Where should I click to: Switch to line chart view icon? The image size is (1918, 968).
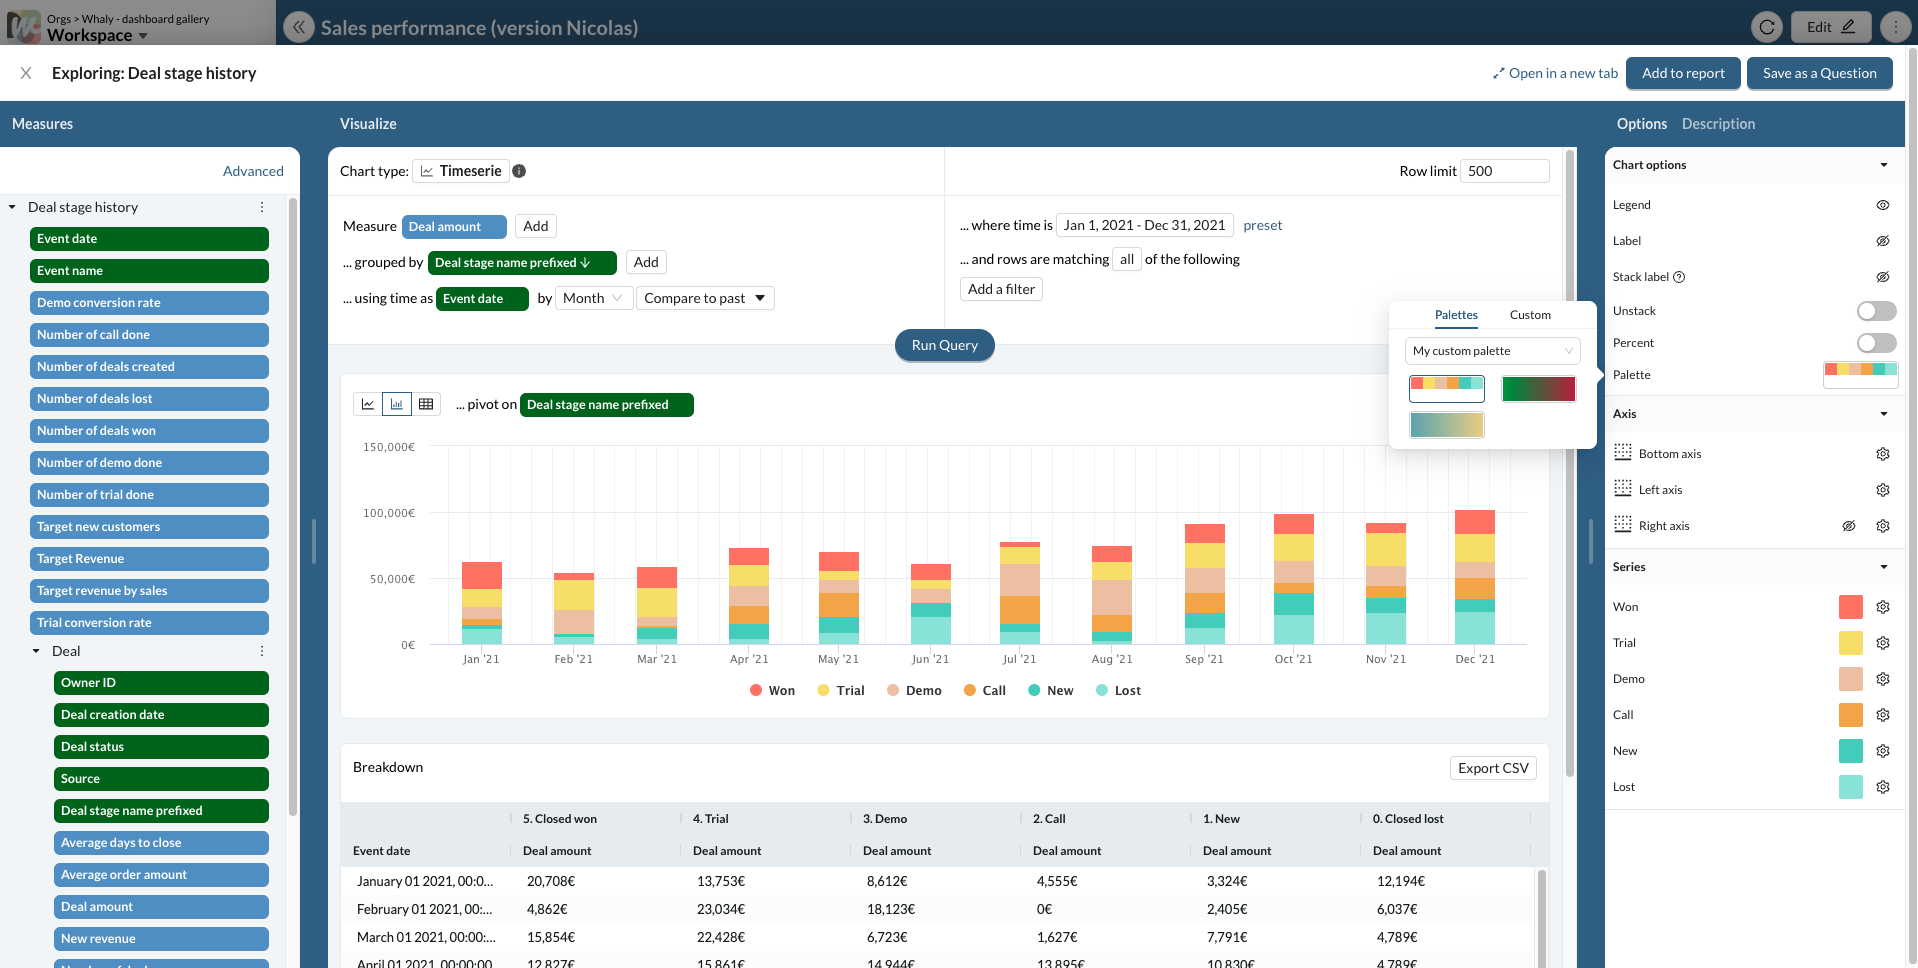[x=368, y=404]
